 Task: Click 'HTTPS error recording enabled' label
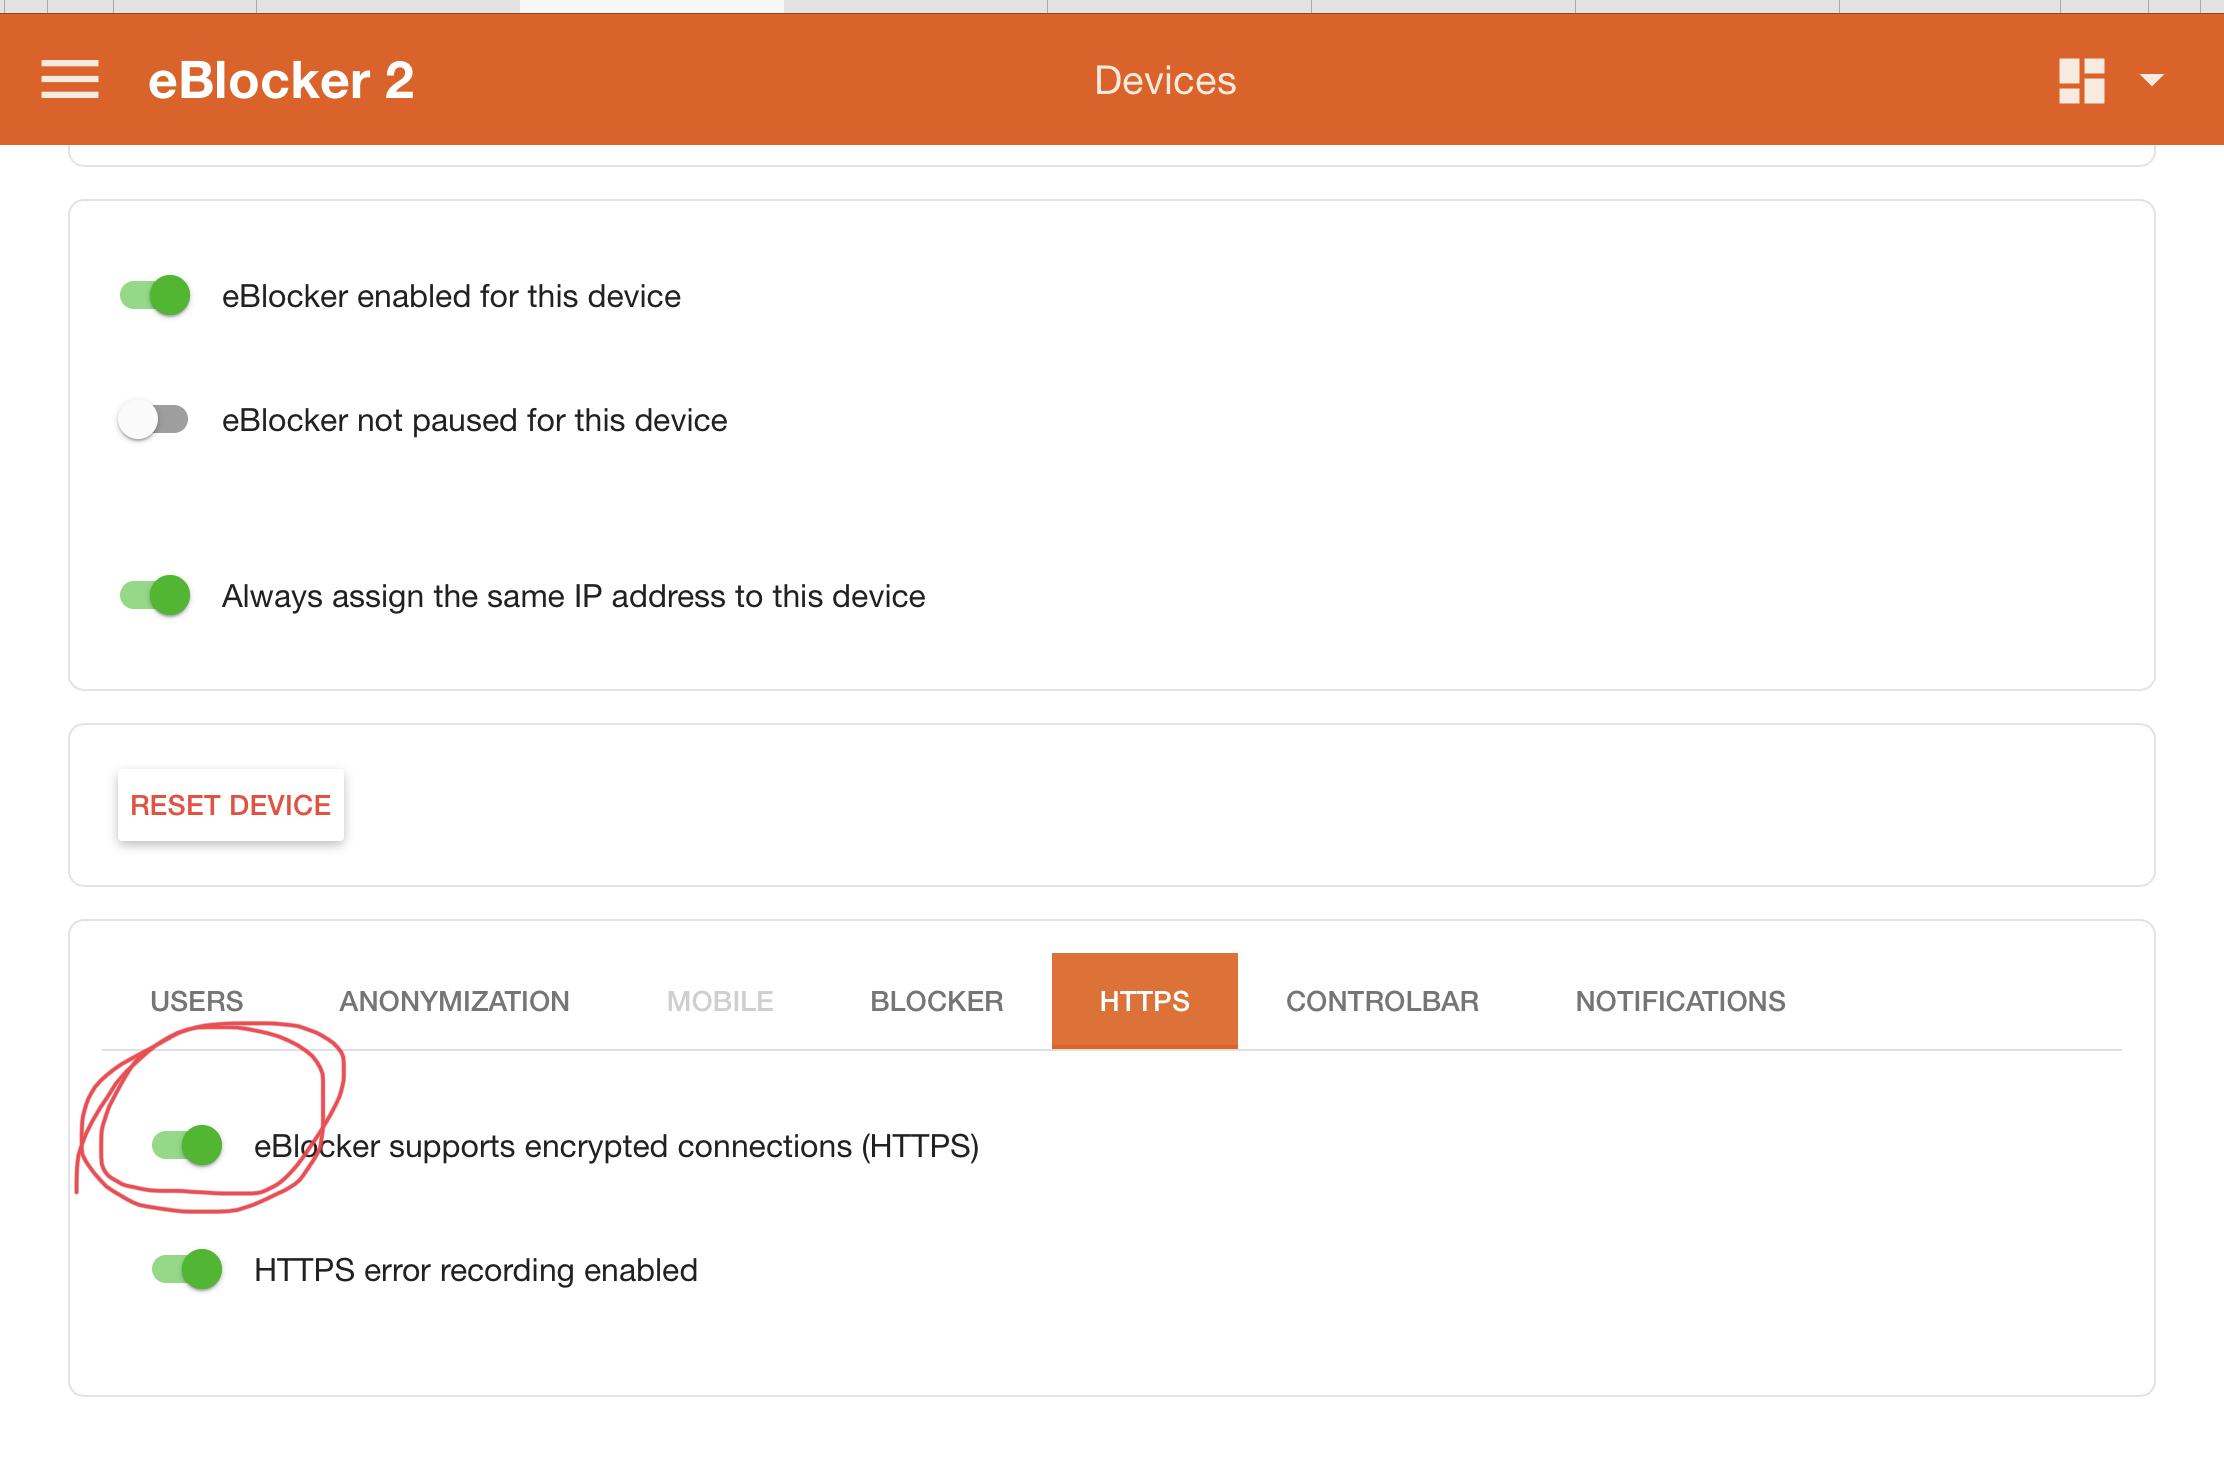(x=476, y=1270)
